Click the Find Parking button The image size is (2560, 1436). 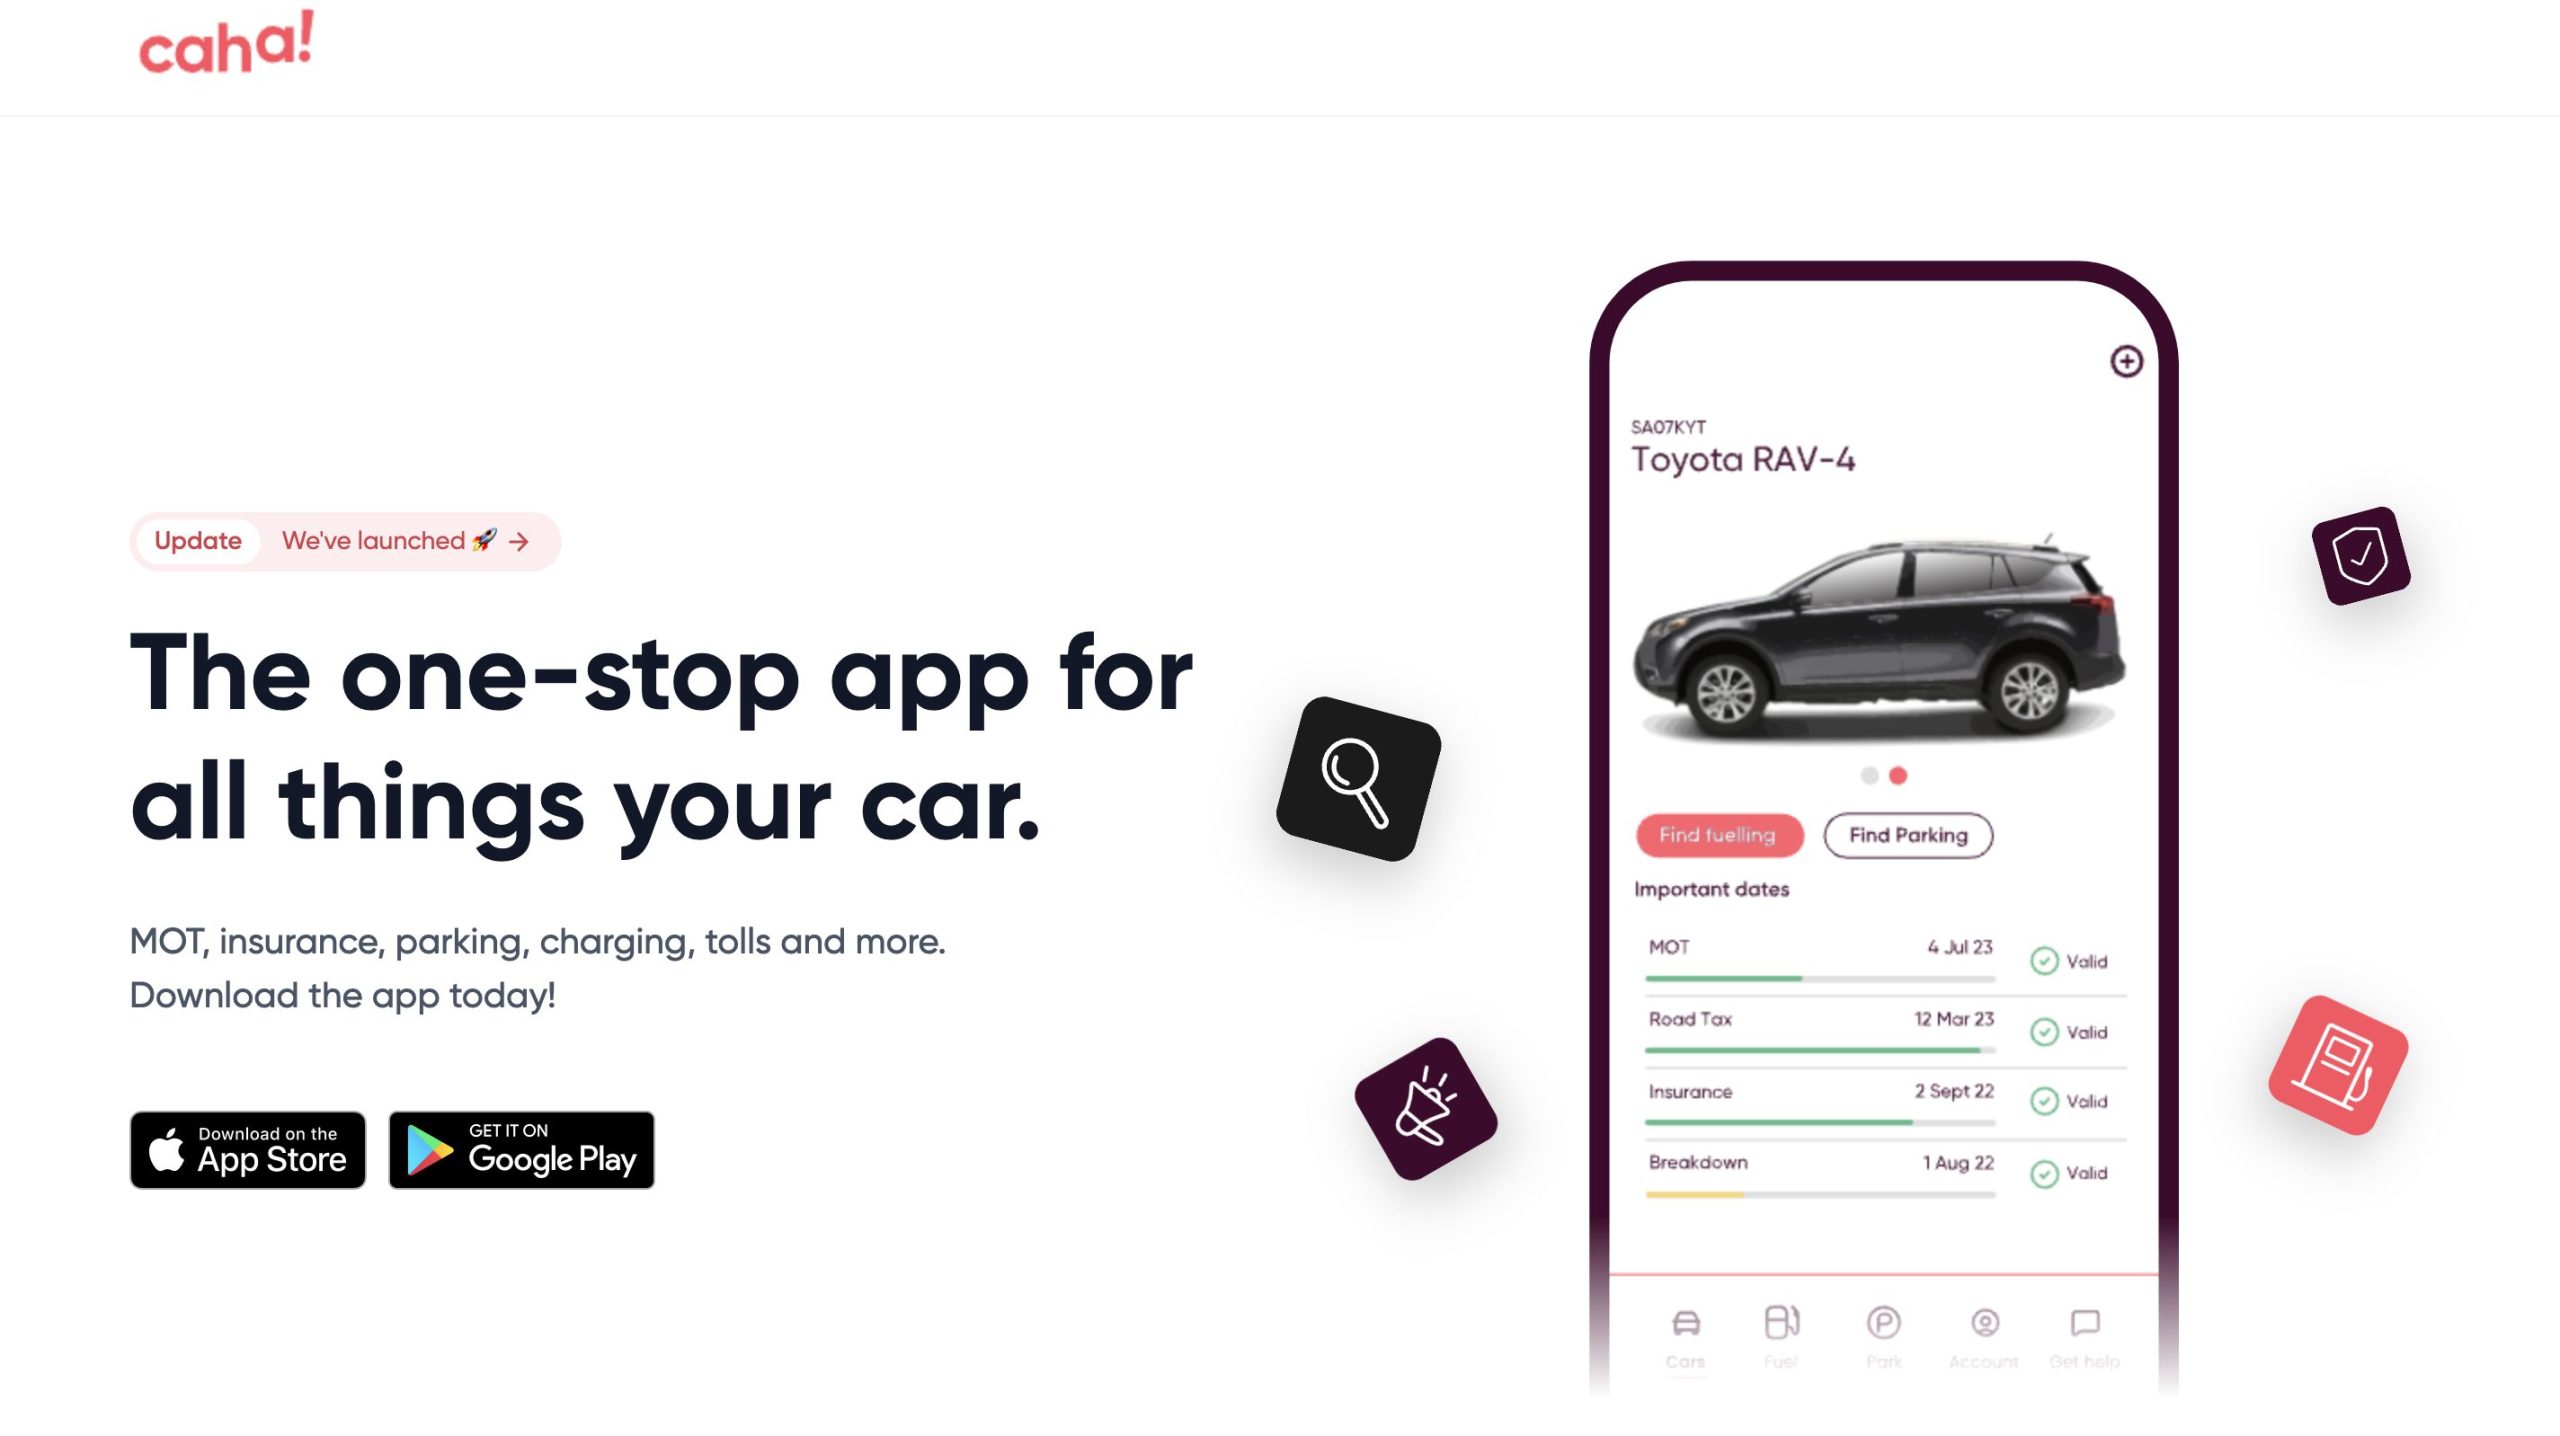[x=1908, y=835]
